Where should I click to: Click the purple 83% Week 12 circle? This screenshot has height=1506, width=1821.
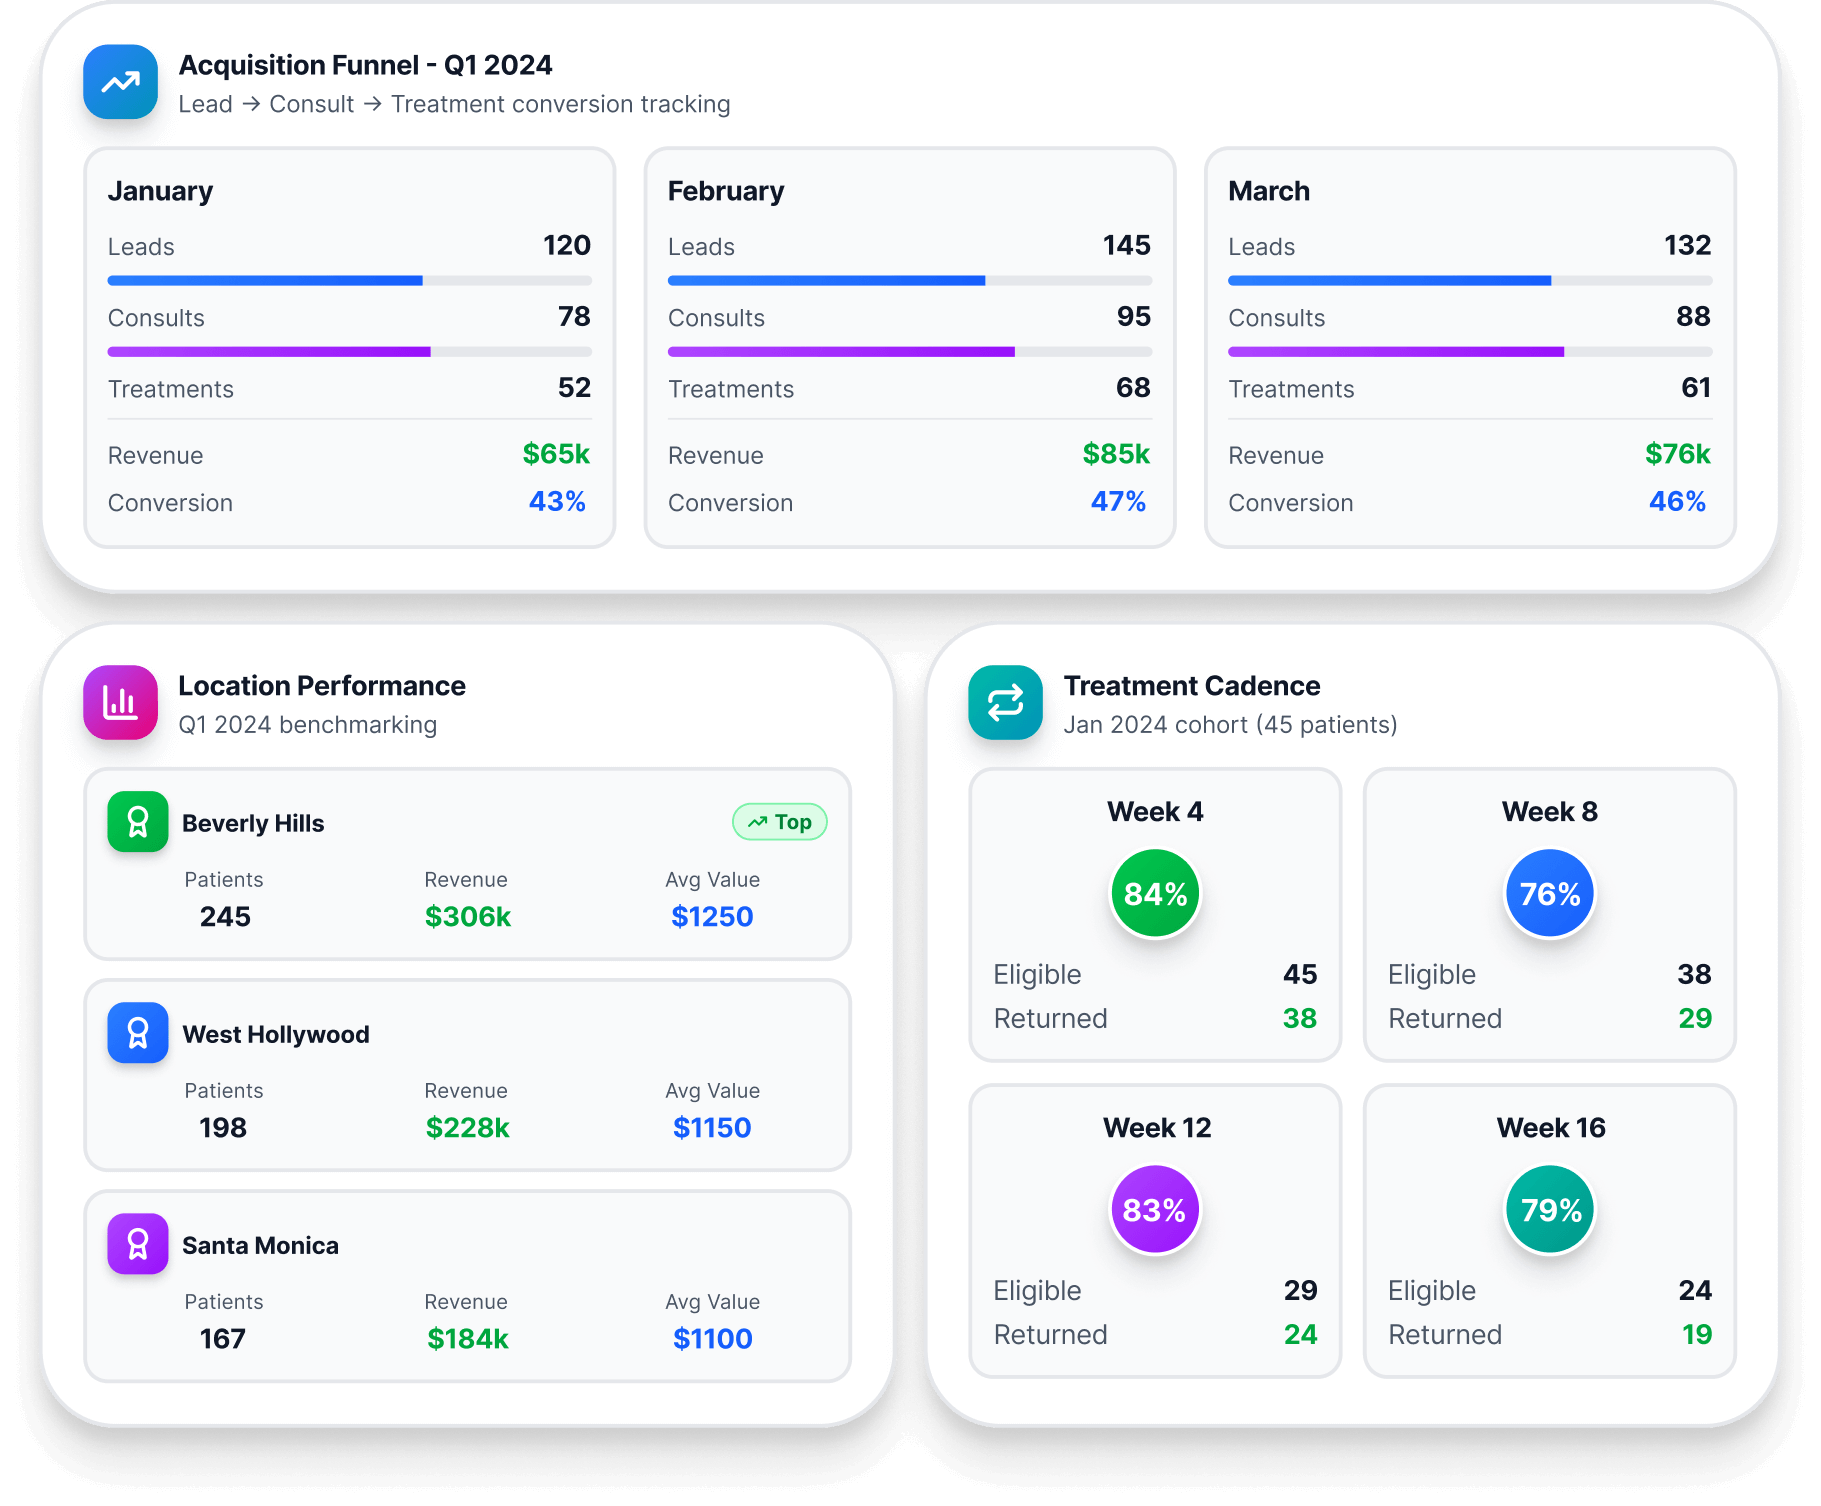(1155, 1209)
